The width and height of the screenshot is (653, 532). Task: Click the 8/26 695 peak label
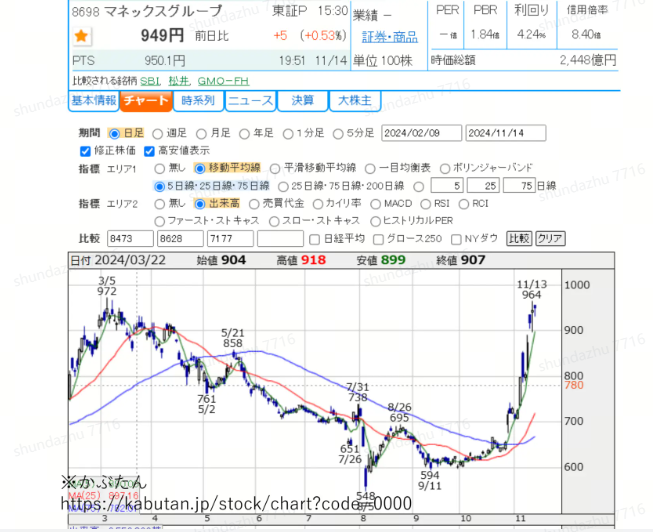399,412
